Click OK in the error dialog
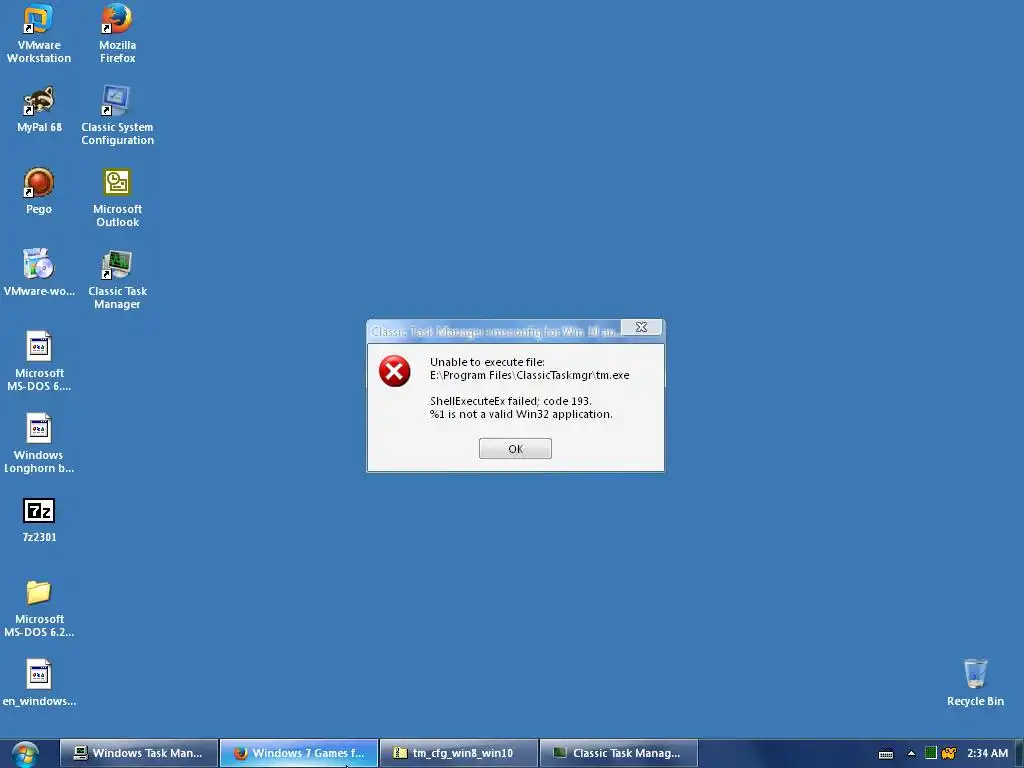 pyautogui.click(x=515, y=449)
